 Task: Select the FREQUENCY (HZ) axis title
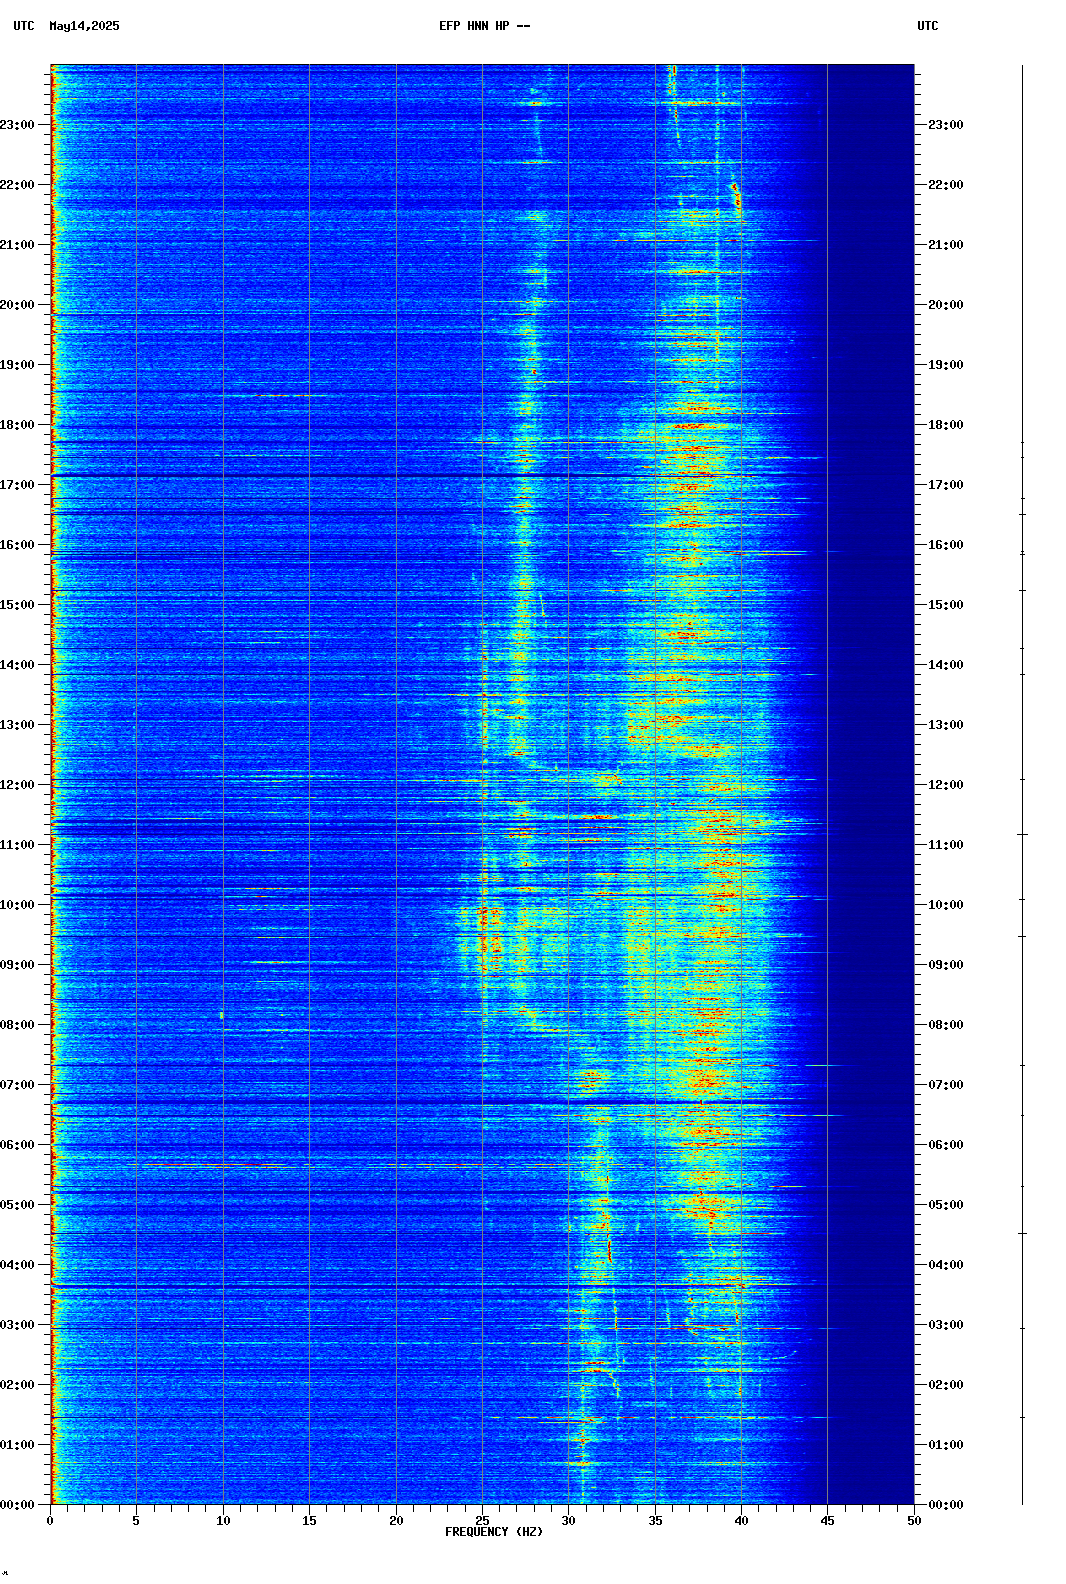coord(494,1532)
